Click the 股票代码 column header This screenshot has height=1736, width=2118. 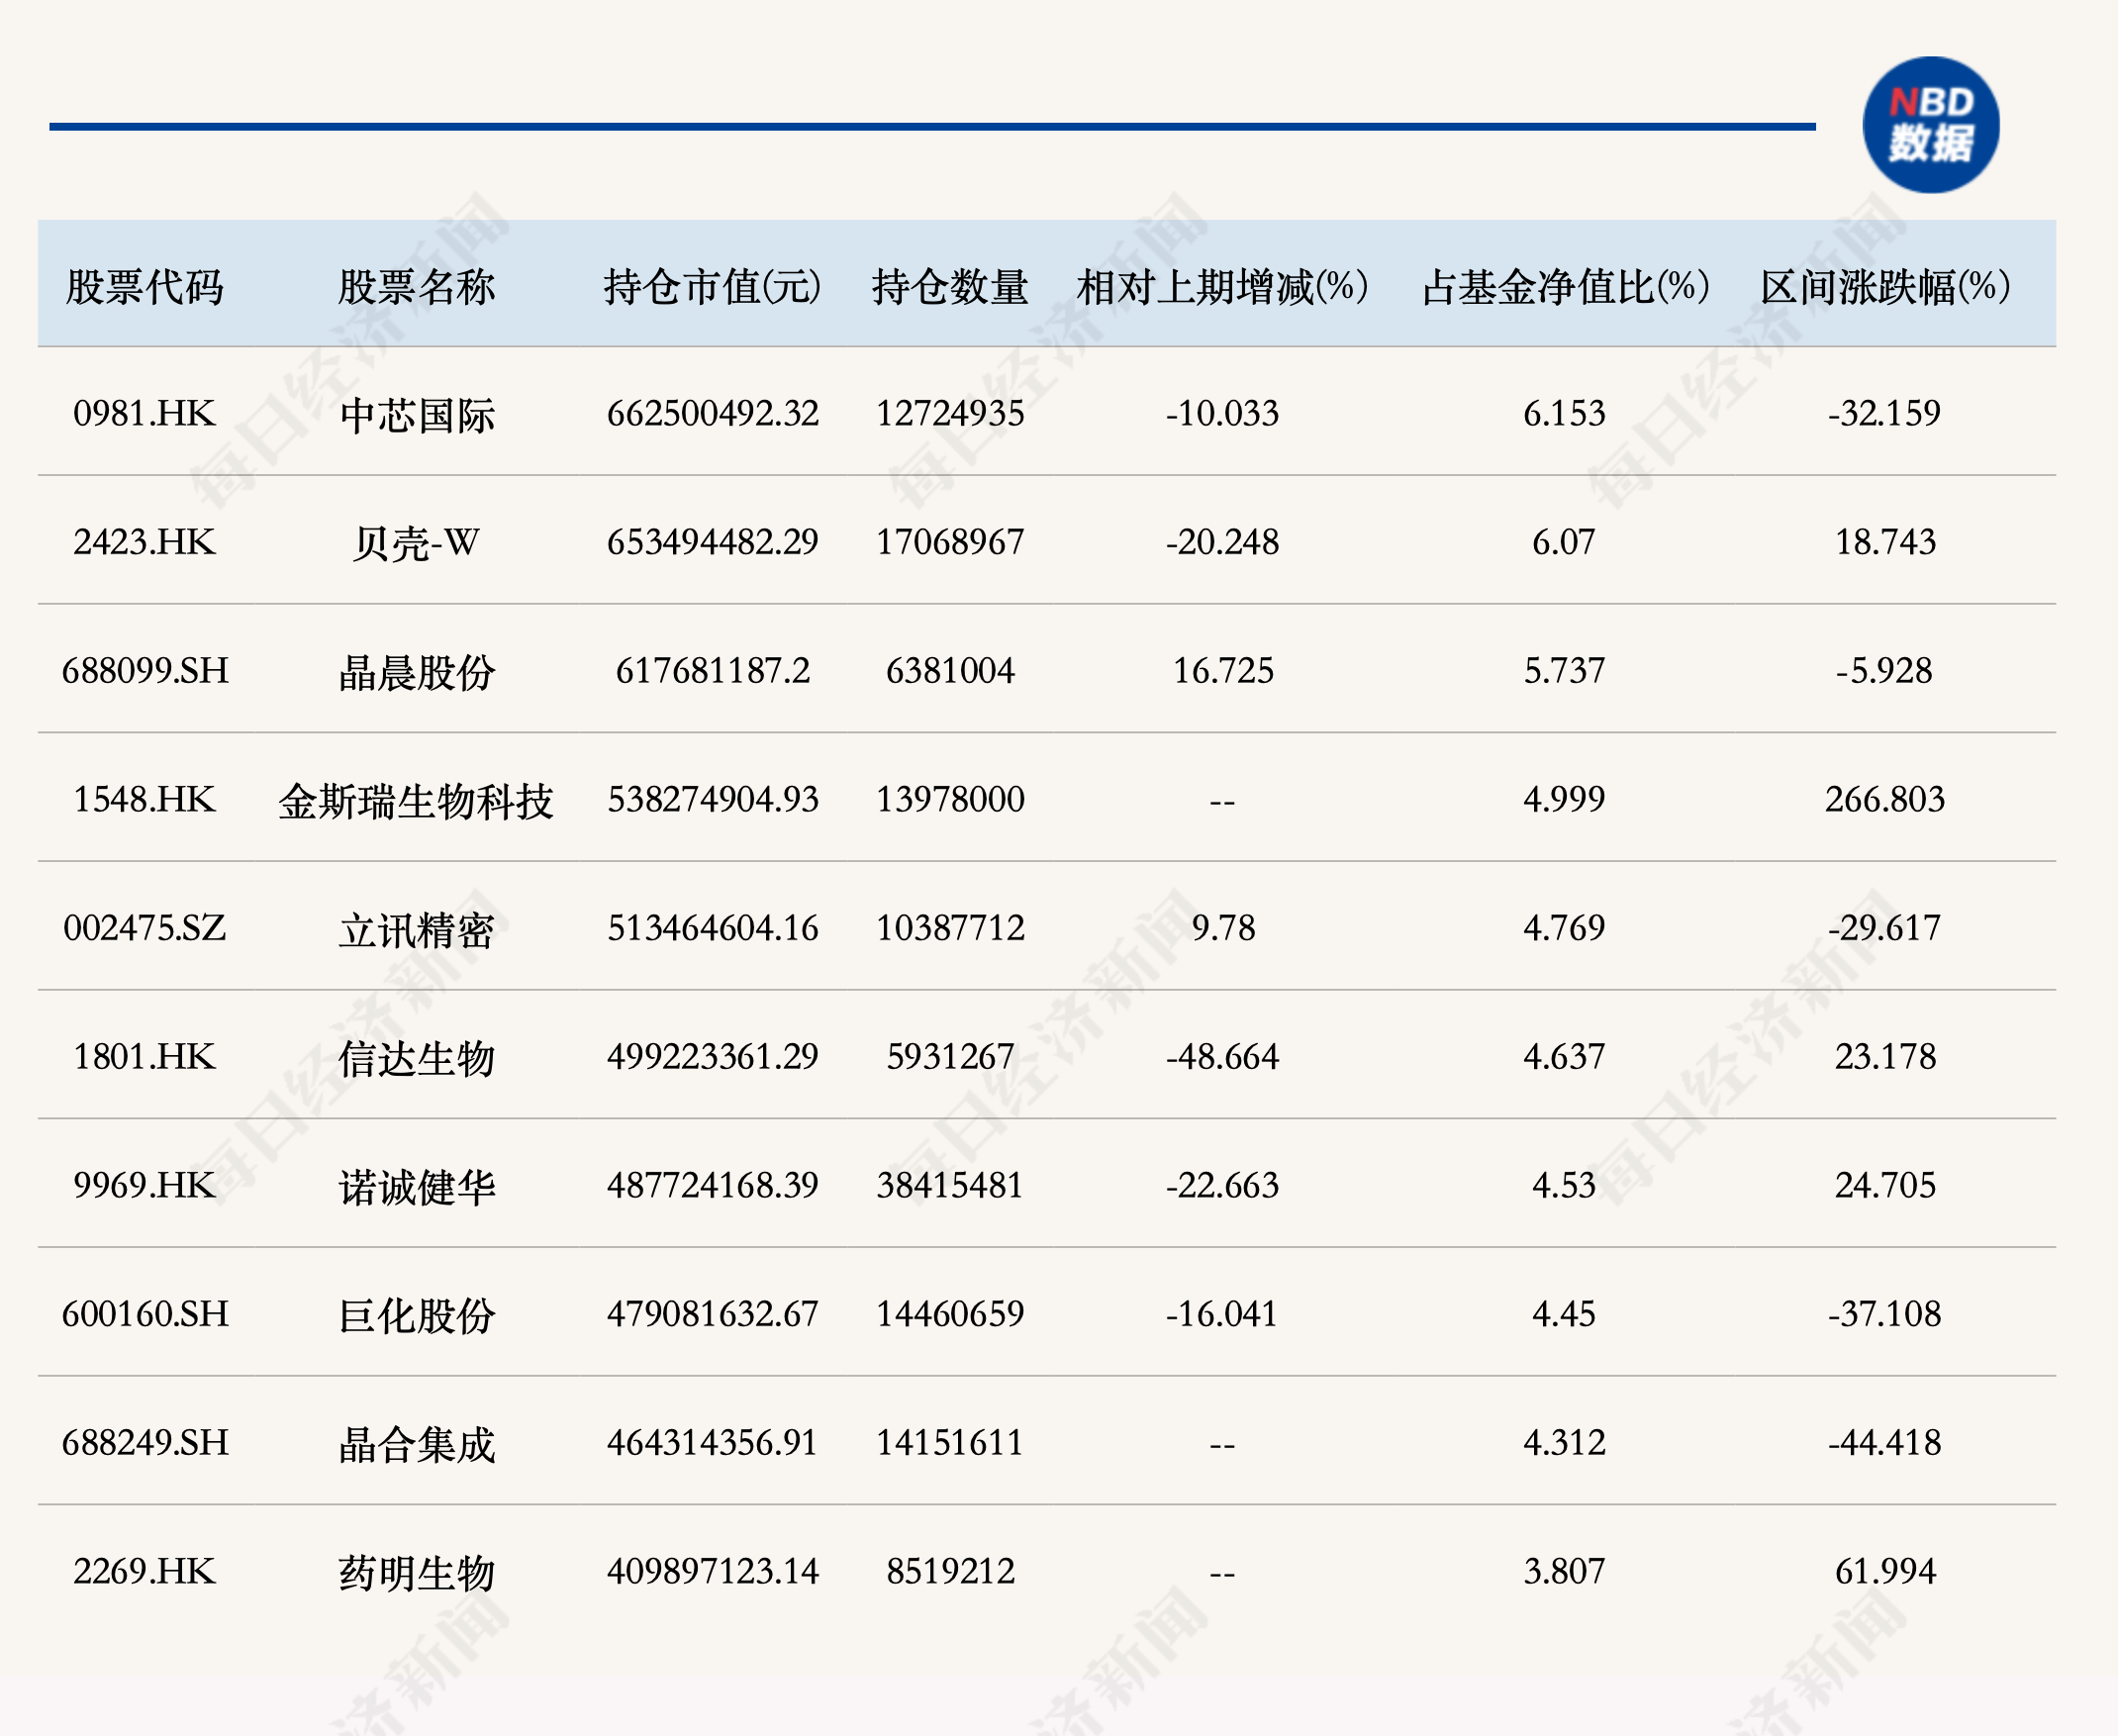coord(145,287)
